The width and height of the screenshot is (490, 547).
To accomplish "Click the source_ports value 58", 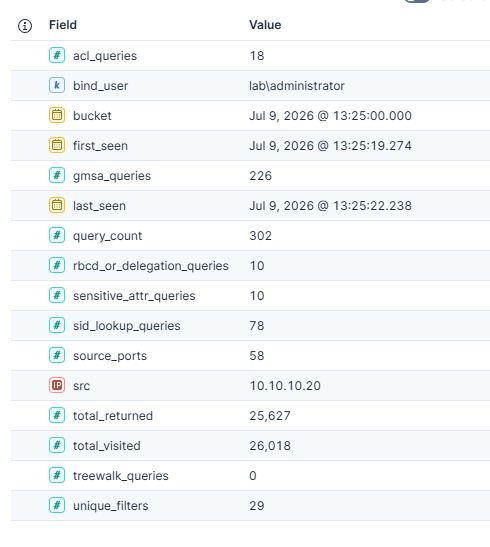I will click(257, 356).
